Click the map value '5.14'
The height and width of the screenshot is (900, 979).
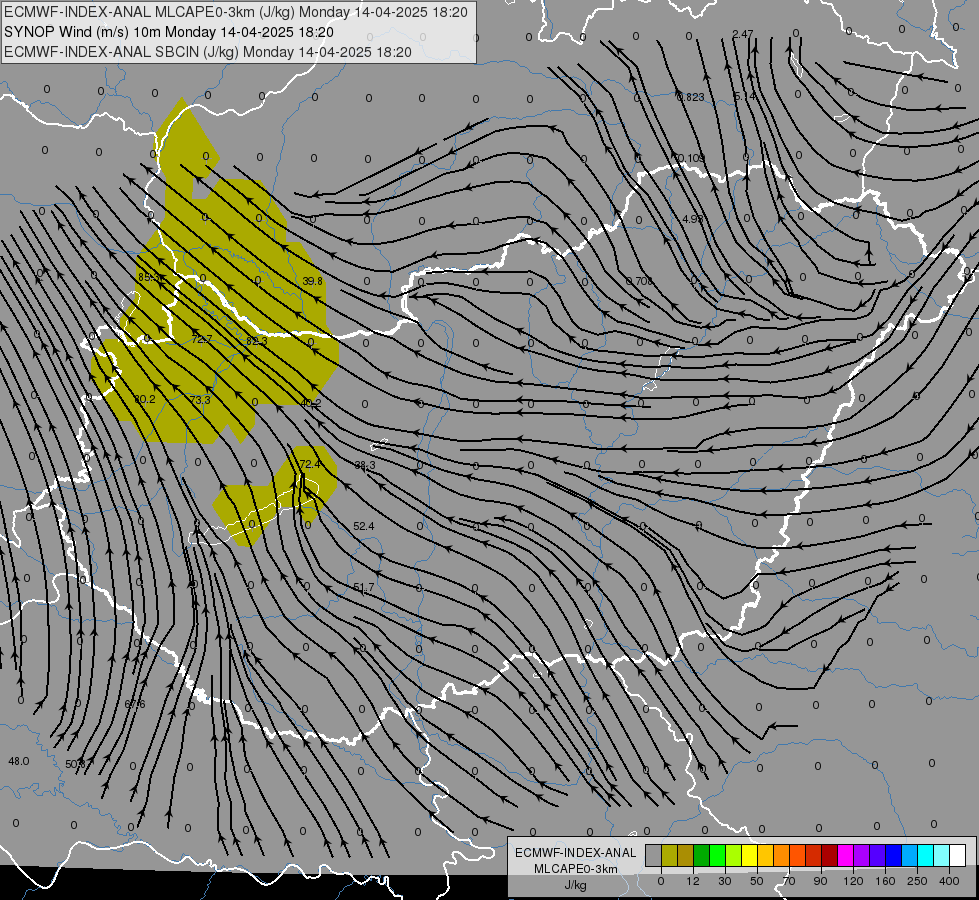(x=745, y=96)
